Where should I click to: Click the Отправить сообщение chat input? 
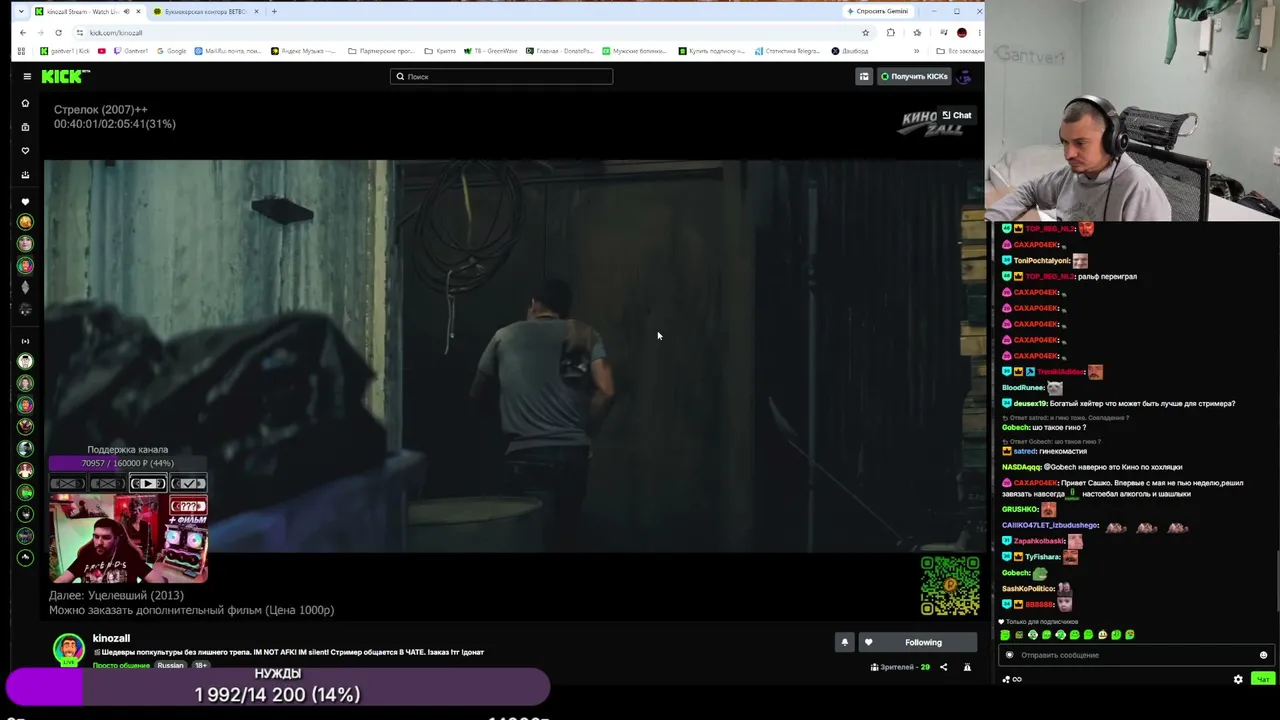tap(1135, 655)
